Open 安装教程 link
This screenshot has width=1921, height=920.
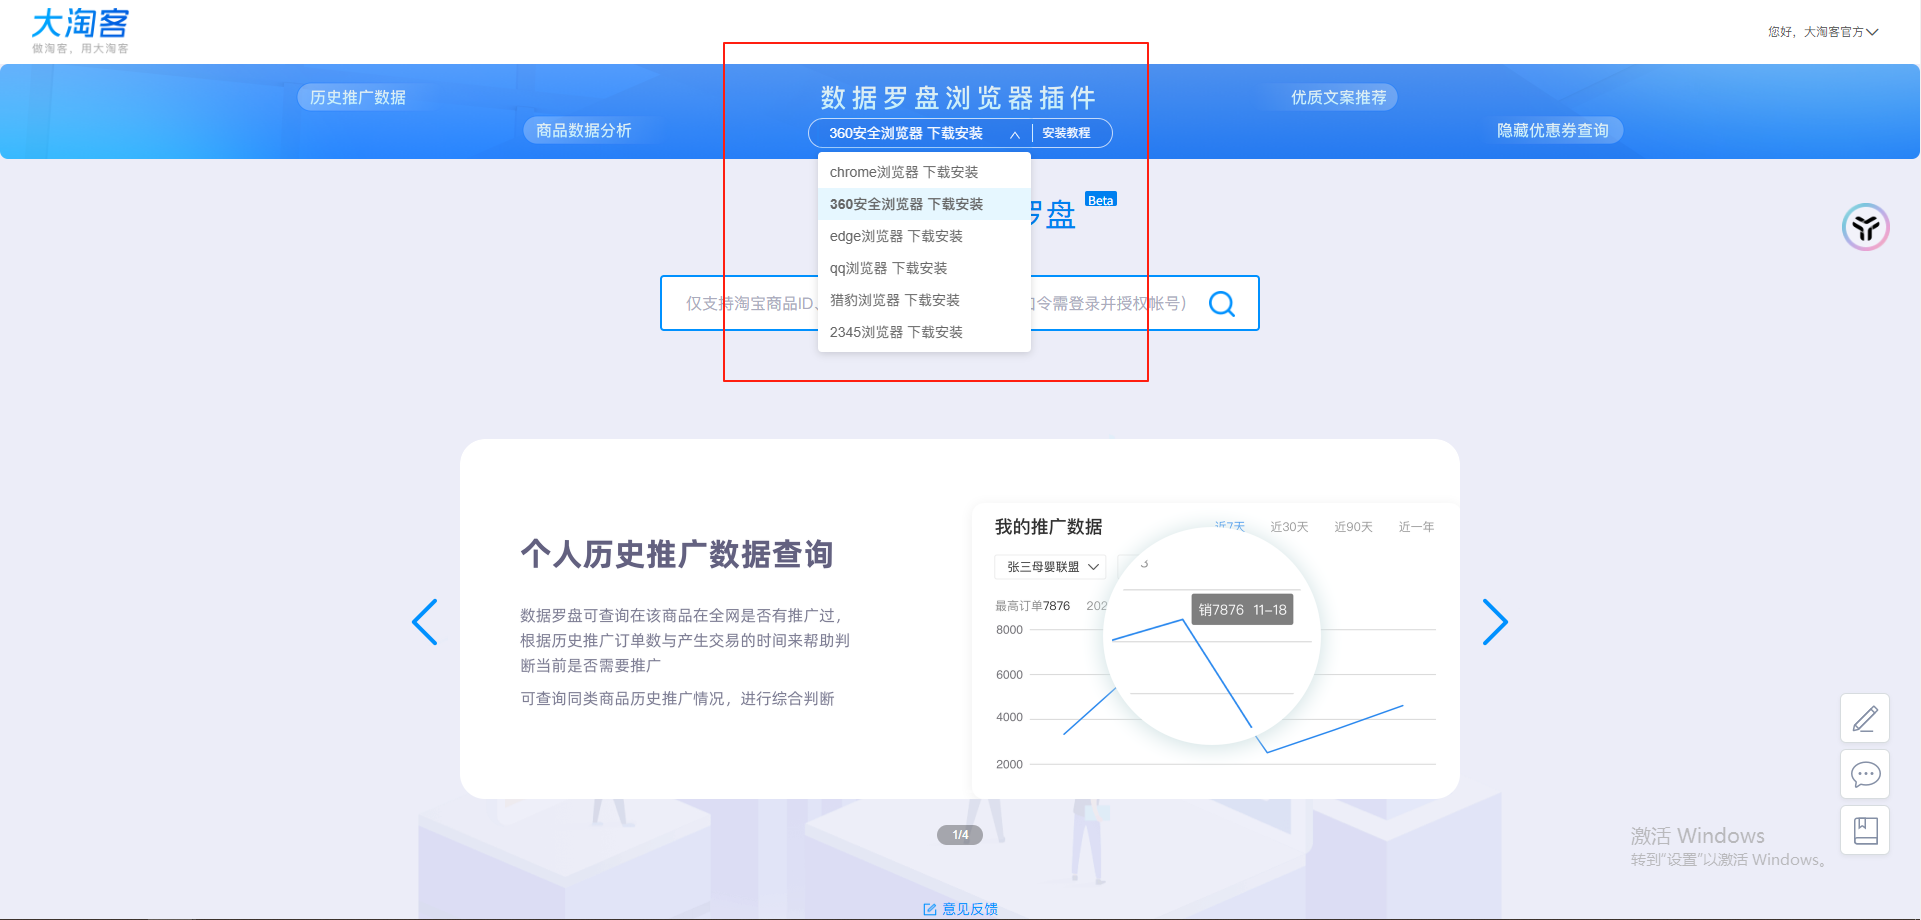pos(1066,133)
